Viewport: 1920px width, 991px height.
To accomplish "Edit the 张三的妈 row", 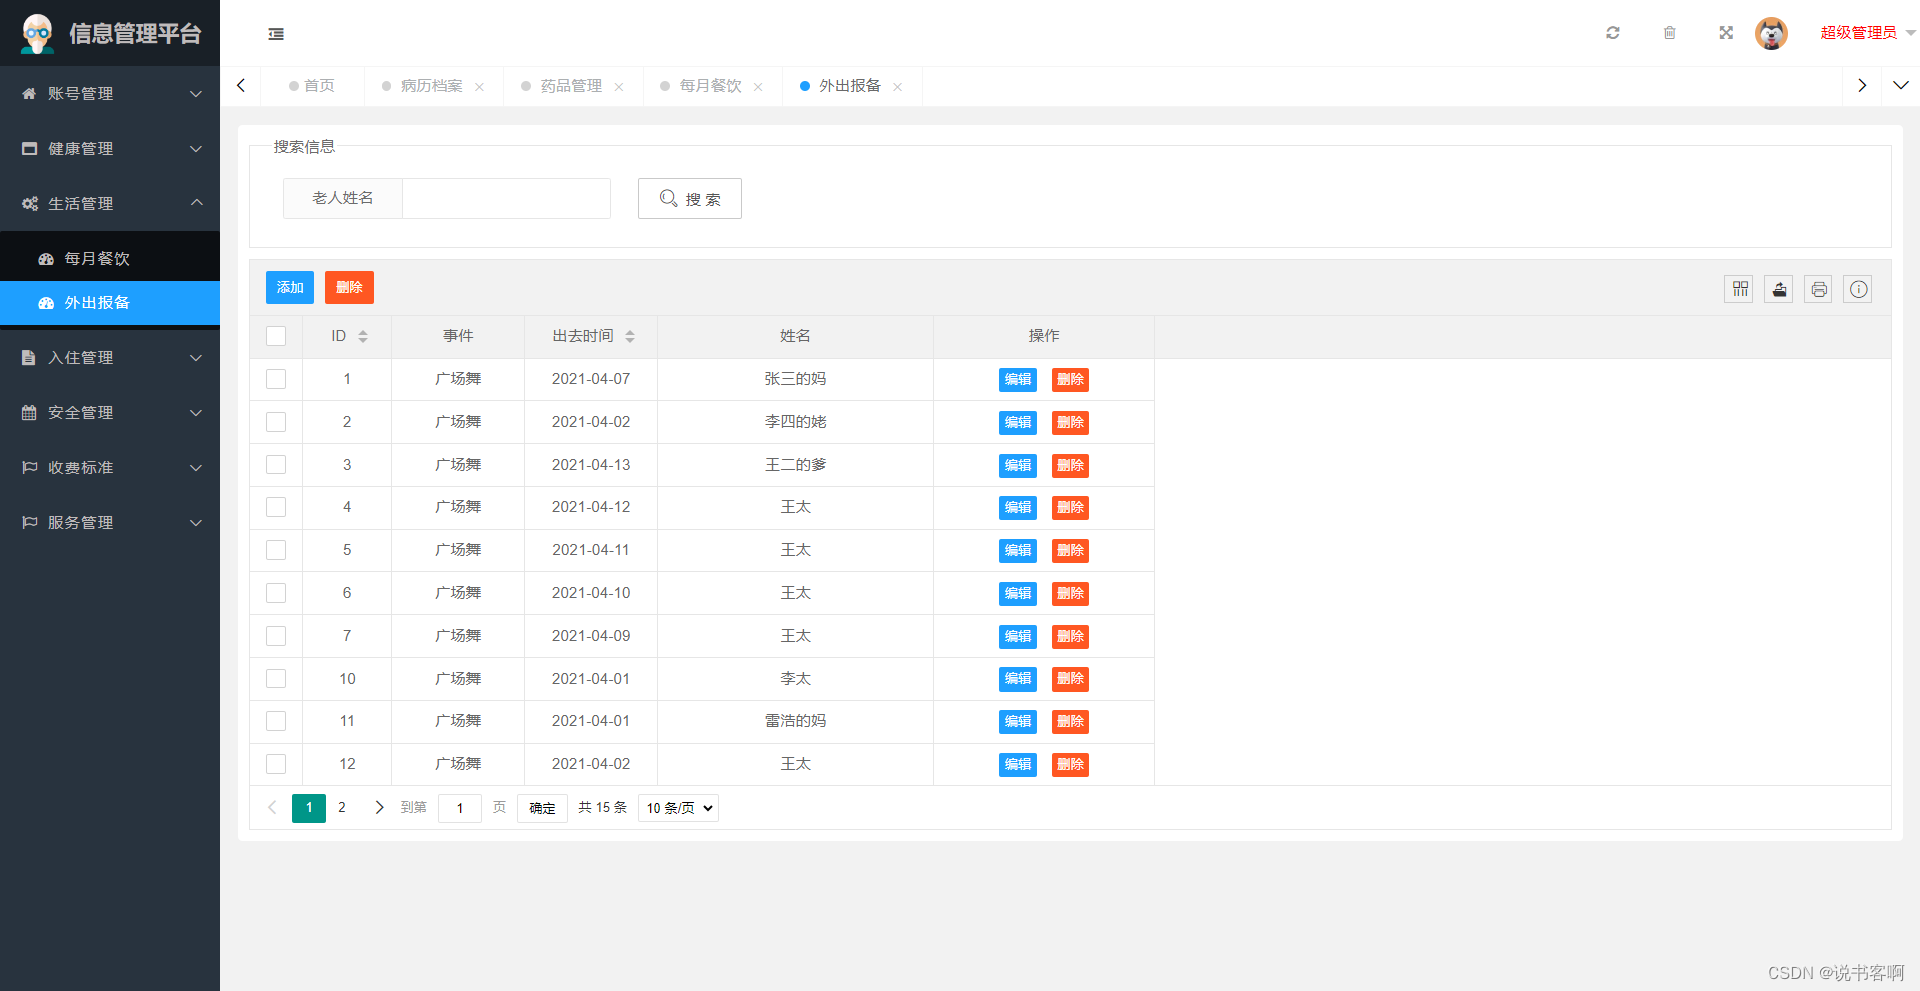I will coord(1018,380).
